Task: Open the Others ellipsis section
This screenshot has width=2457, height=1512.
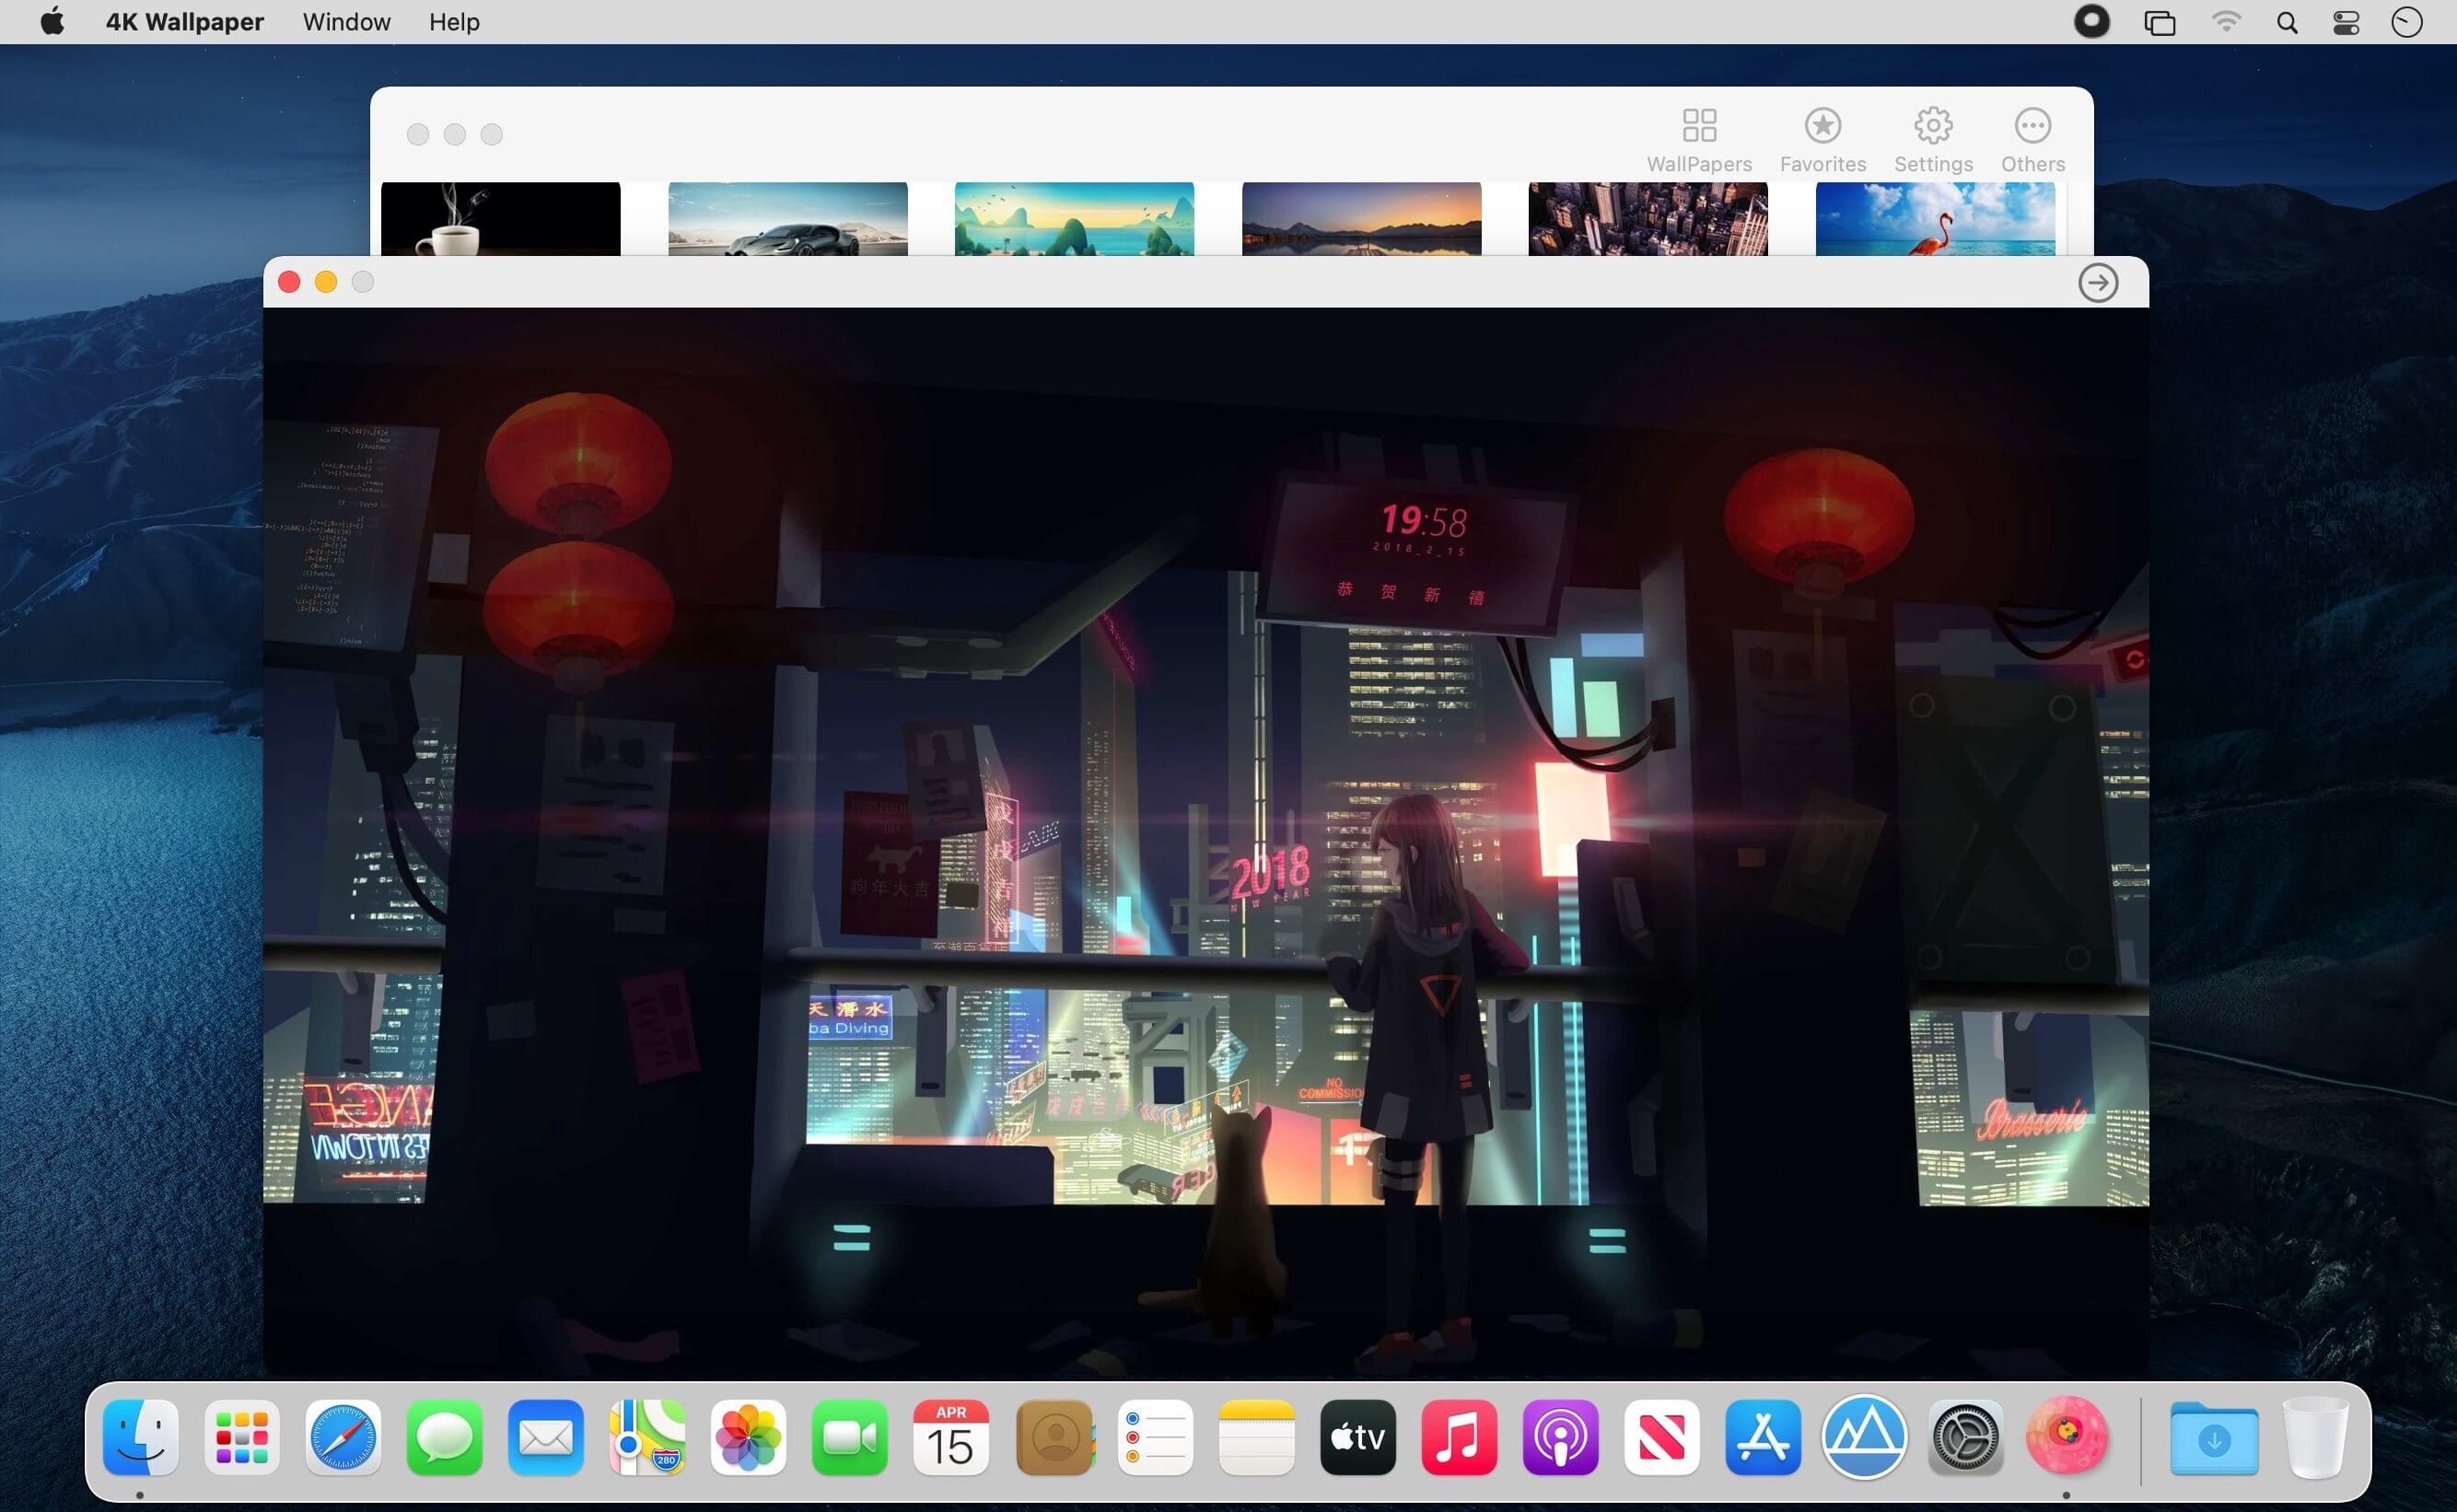Action: pyautogui.click(x=2032, y=139)
